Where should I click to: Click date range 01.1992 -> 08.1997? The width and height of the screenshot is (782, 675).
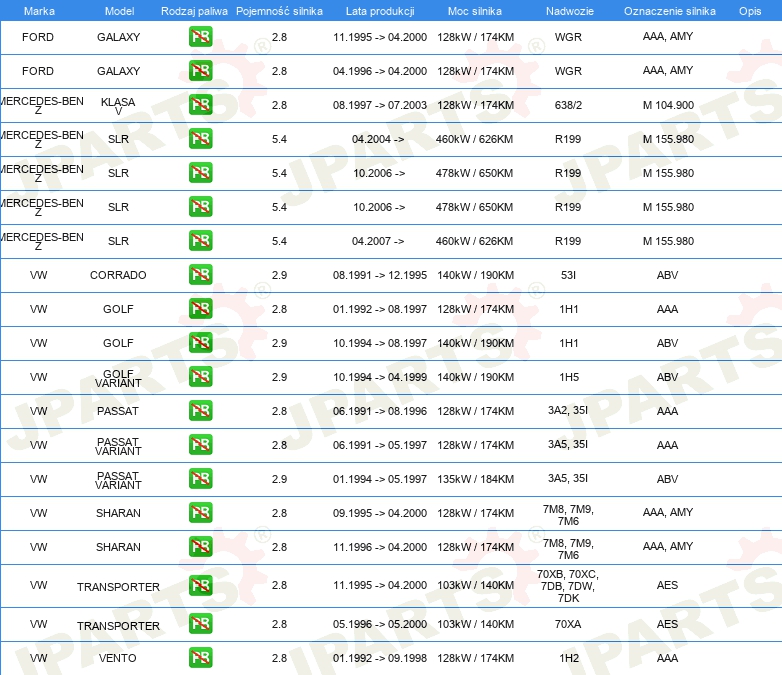pos(380,309)
